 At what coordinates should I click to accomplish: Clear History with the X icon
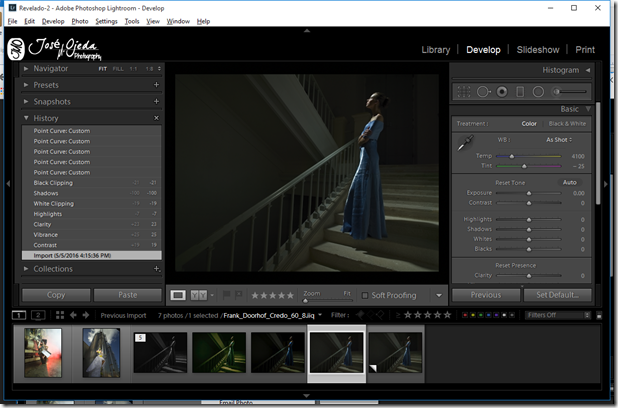click(x=156, y=118)
